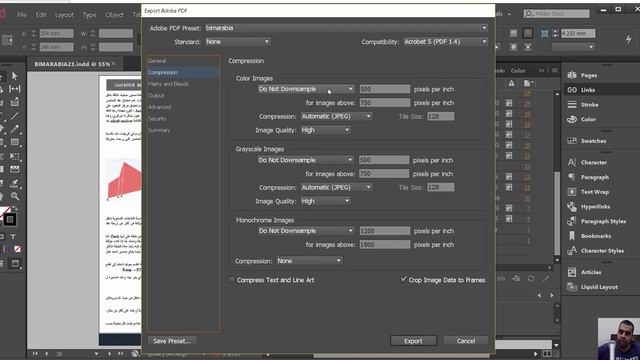Open the Character Styles panel icon

[572, 251]
